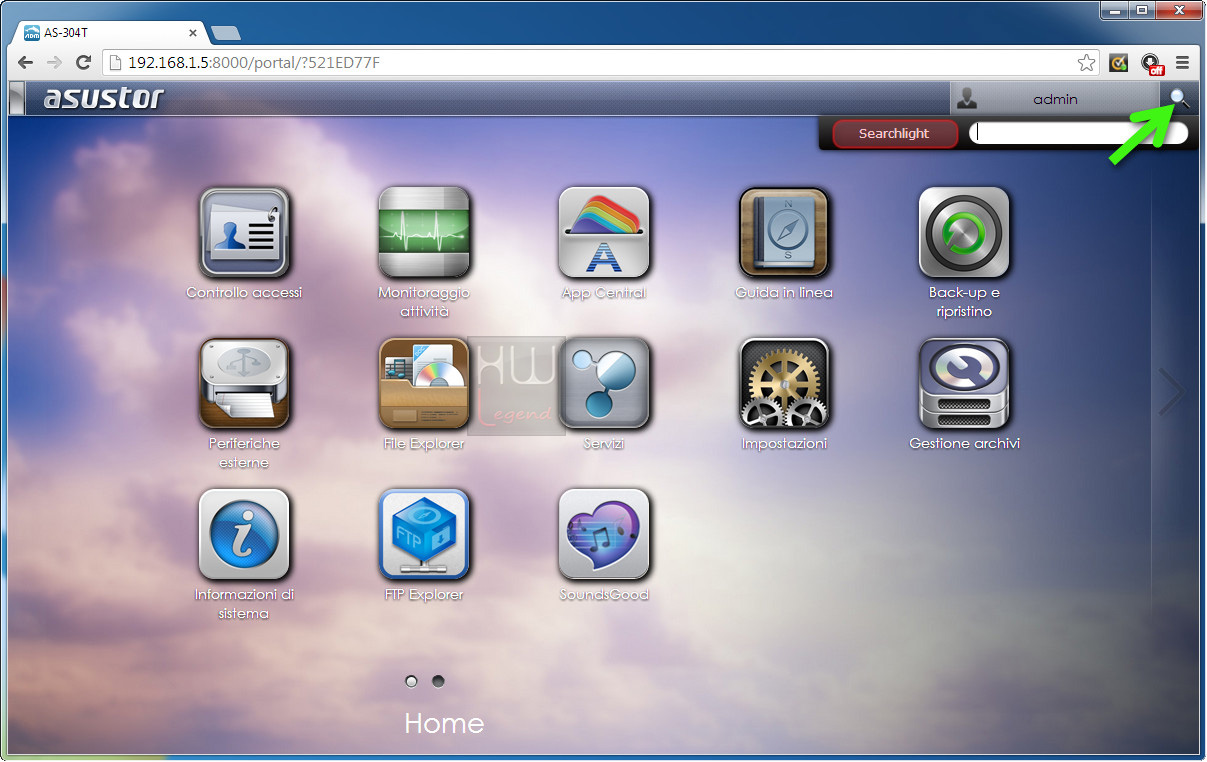The image size is (1207, 762).
Task: Launch Gestione archivi storage manager
Action: (x=964, y=383)
